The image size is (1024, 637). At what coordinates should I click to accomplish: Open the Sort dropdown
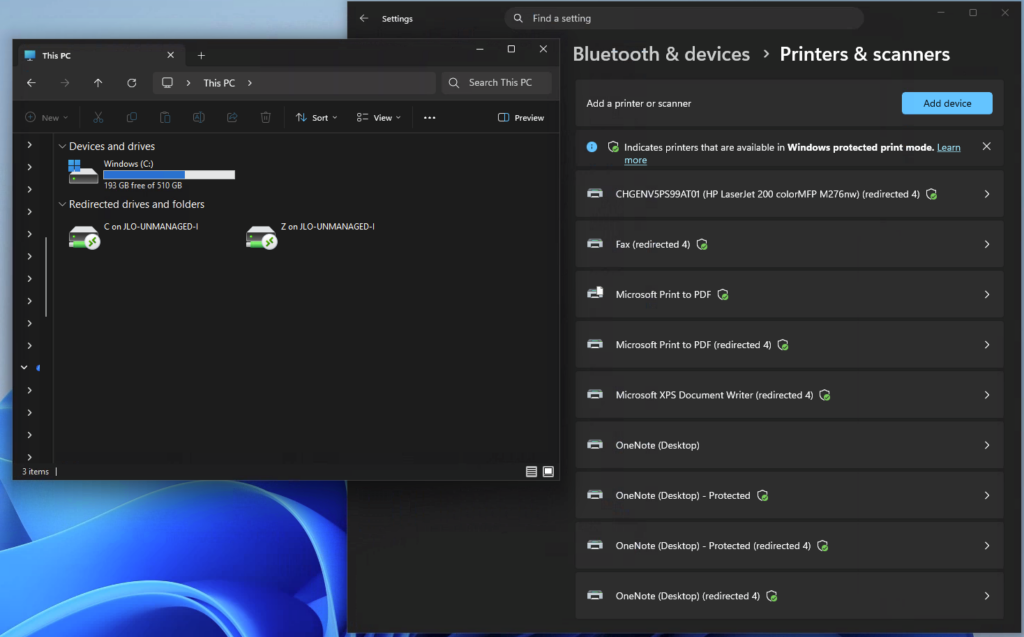click(316, 118)
